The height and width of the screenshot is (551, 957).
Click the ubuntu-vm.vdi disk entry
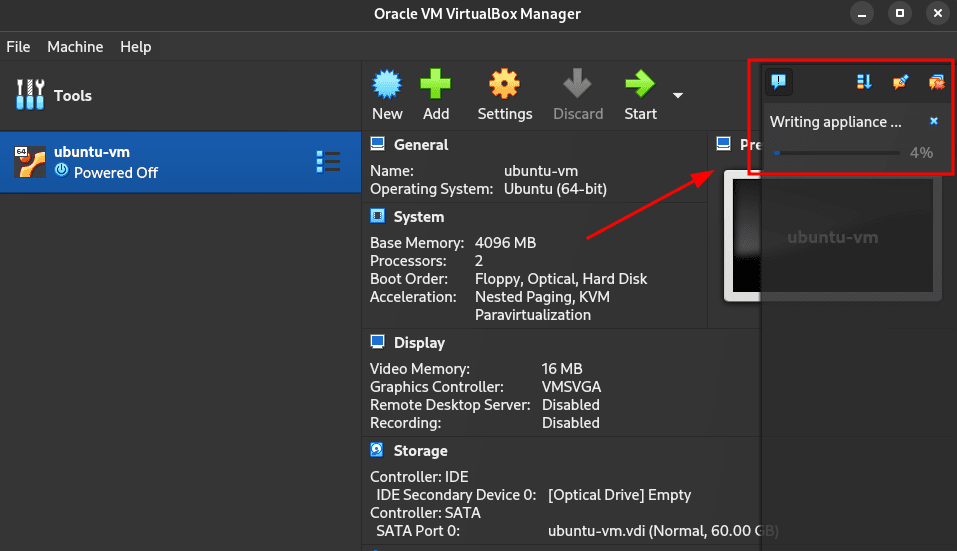click(663, 531)
